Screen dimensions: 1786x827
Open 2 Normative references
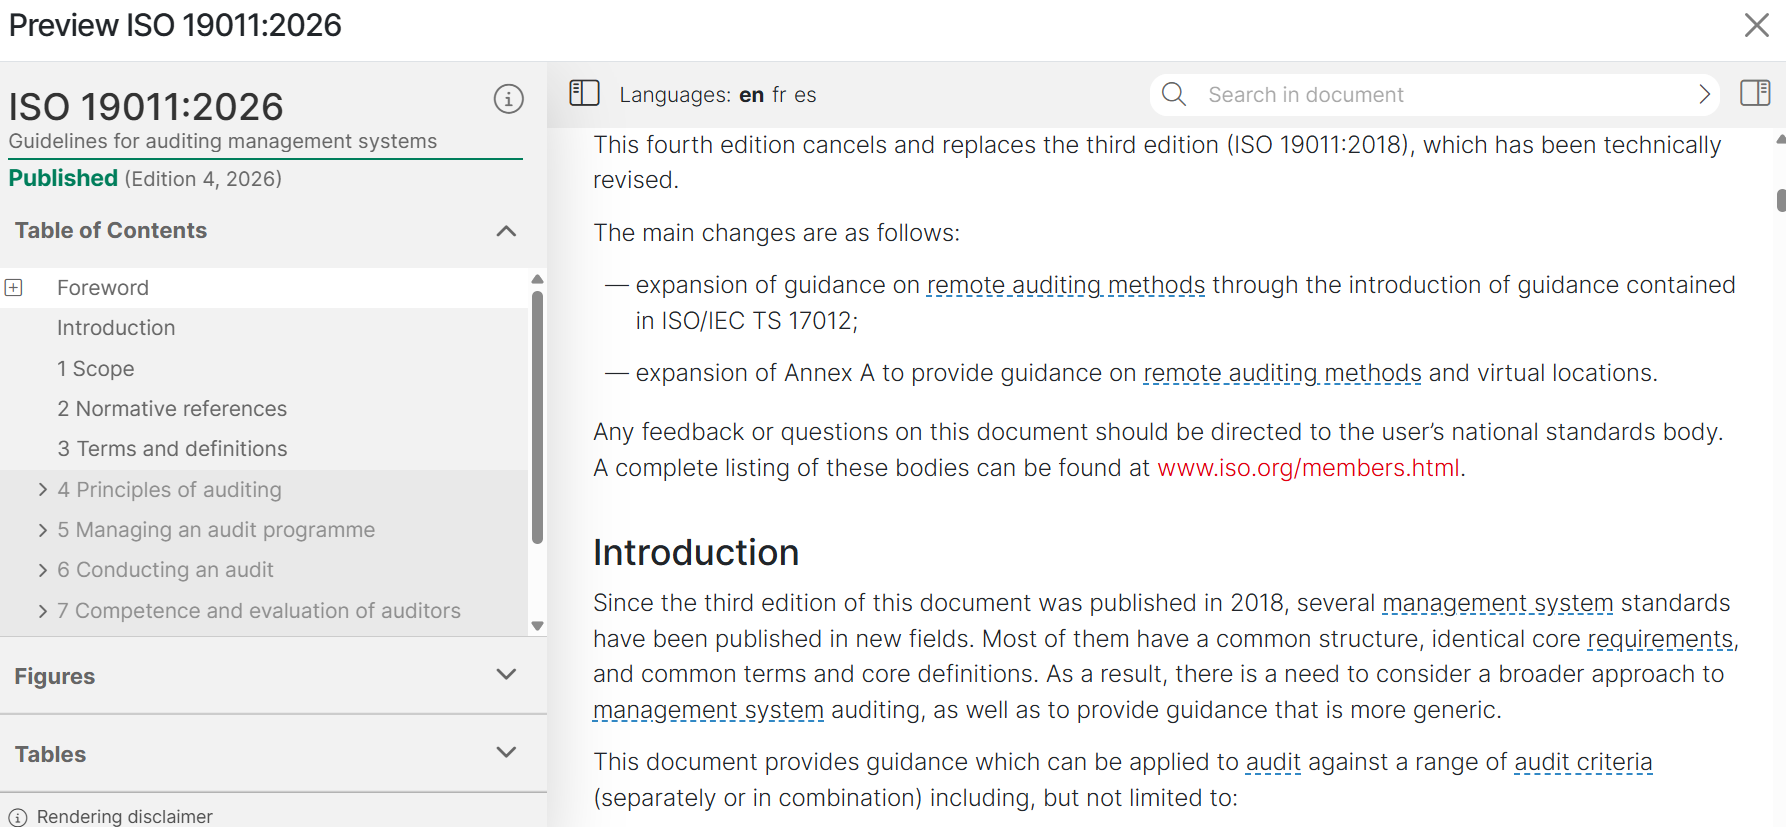[x=172, y=409]
